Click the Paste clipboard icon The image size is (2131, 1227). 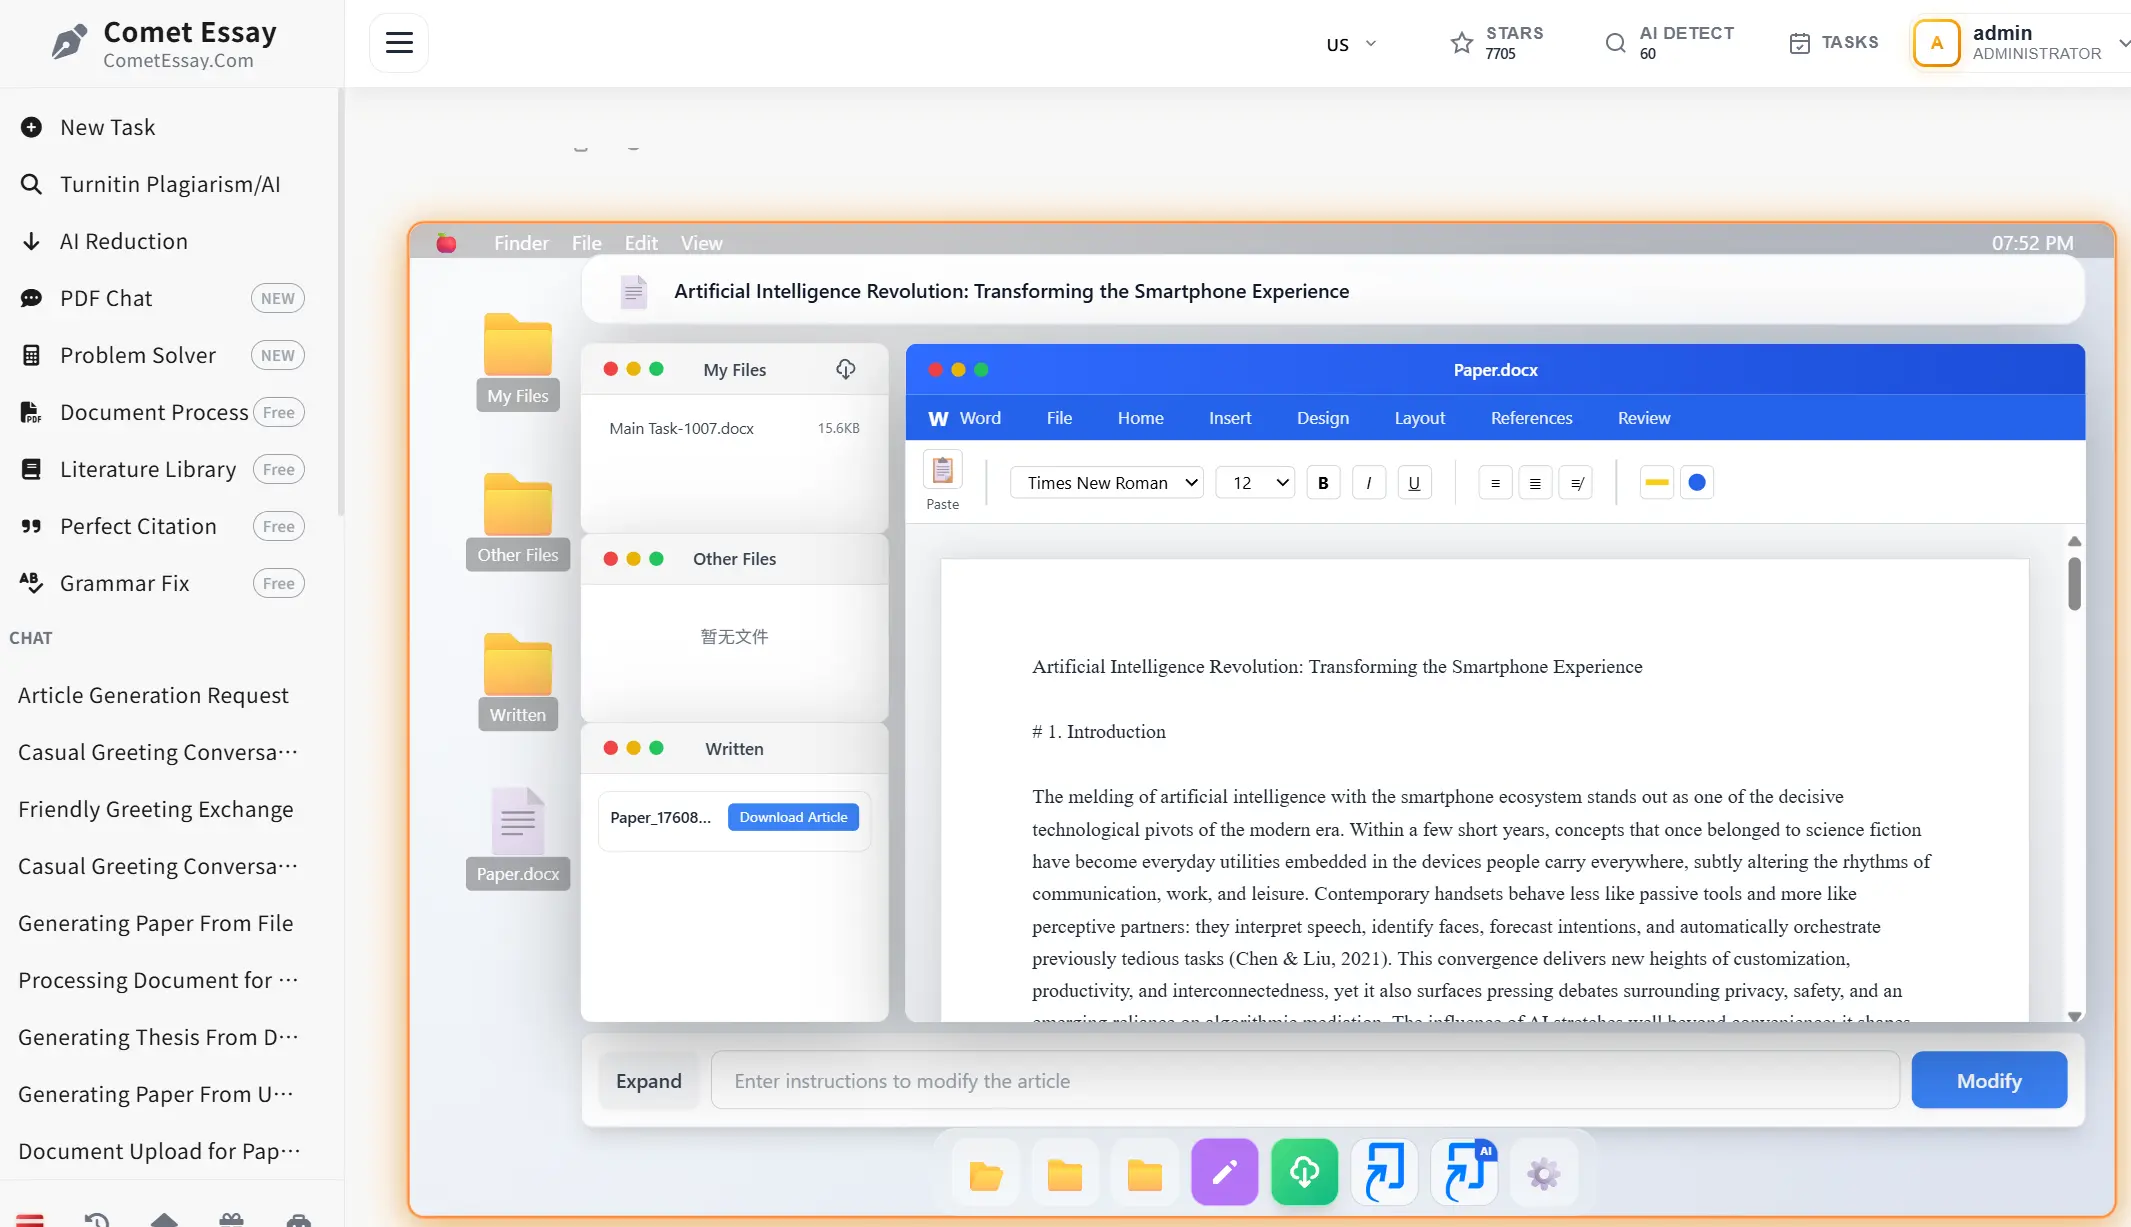942,470
